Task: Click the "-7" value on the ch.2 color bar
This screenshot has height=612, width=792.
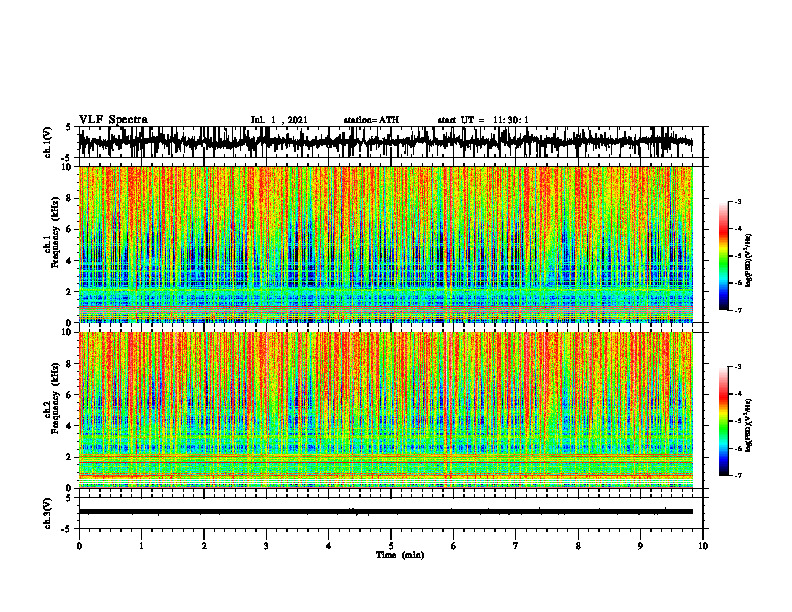Action: pyautogui.click(x=737, y=476)
